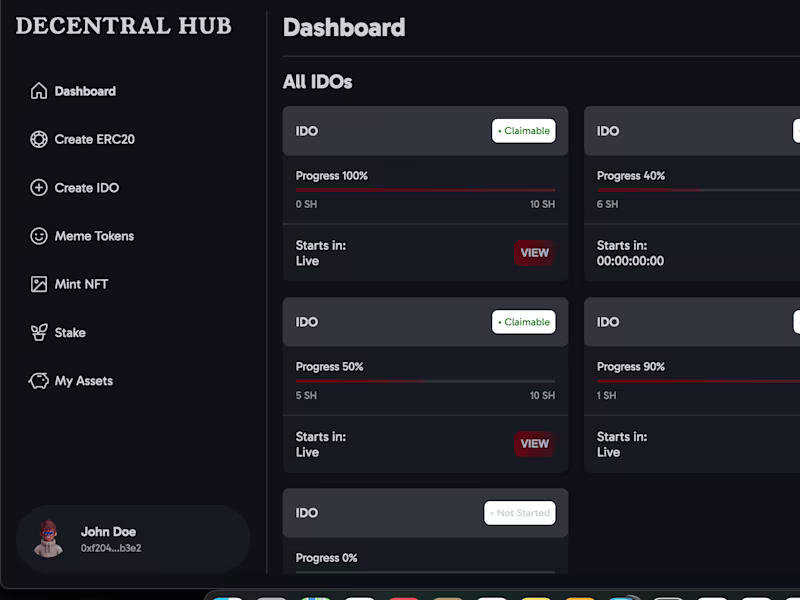Open the John Doe wallet profile card
The image size is (800, 600).
(x=133, y=539)
